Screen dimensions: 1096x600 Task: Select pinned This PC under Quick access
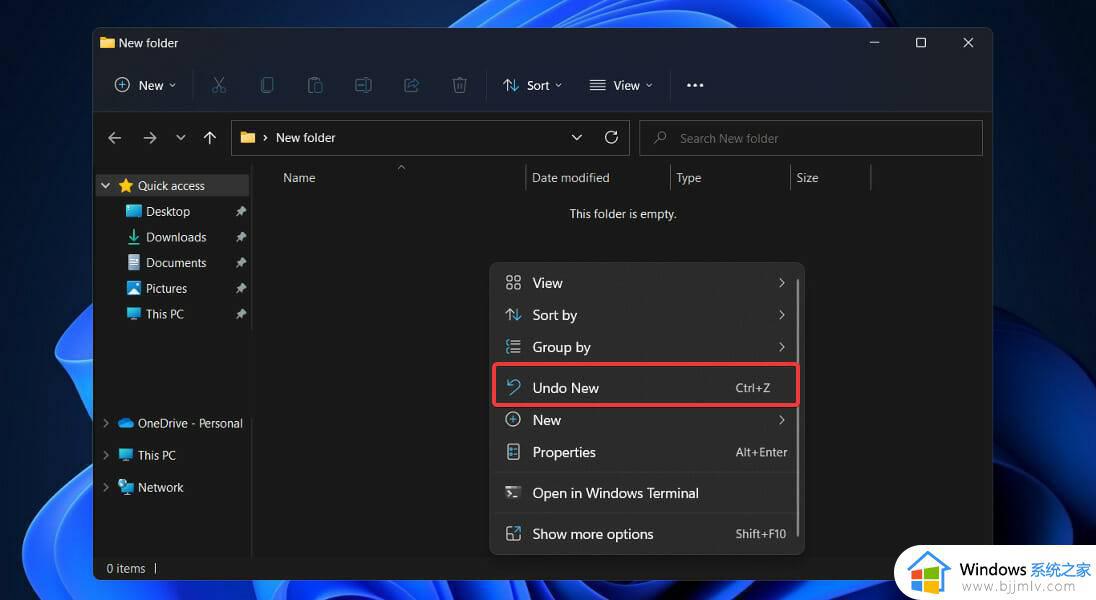pyautogui.click(x=165, y=314)
